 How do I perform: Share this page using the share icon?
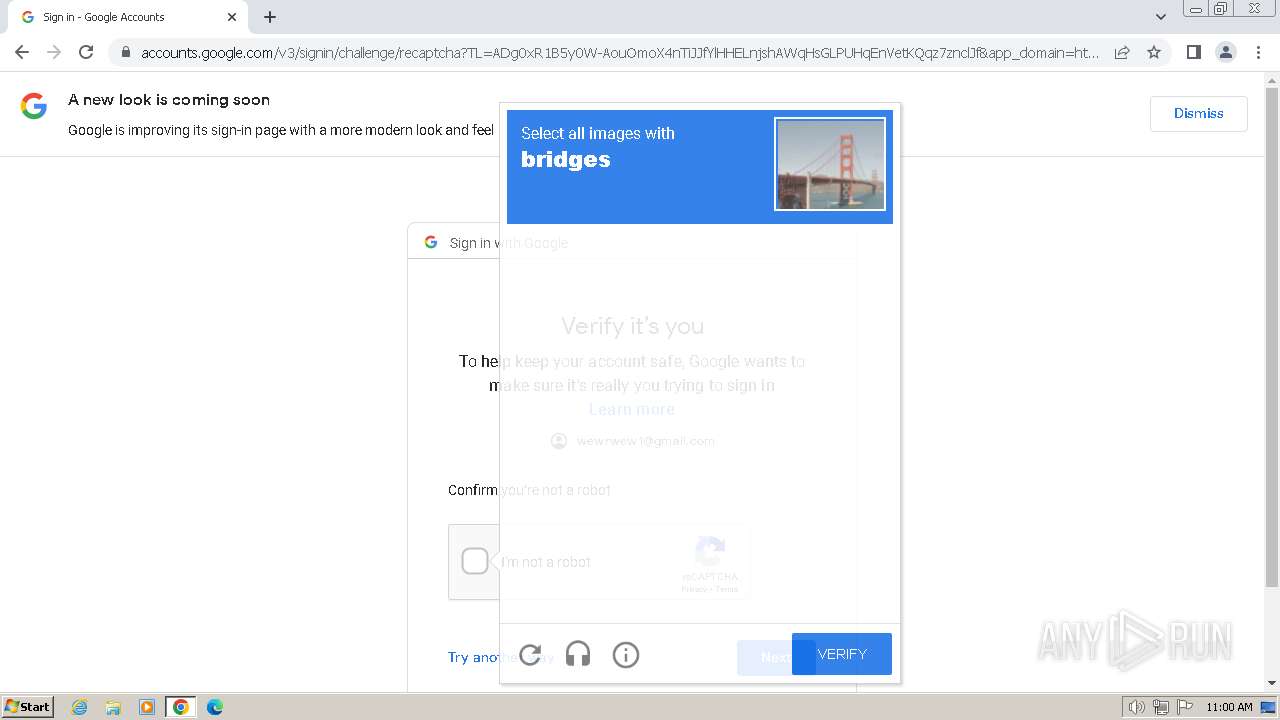[x=1122, y=52]
